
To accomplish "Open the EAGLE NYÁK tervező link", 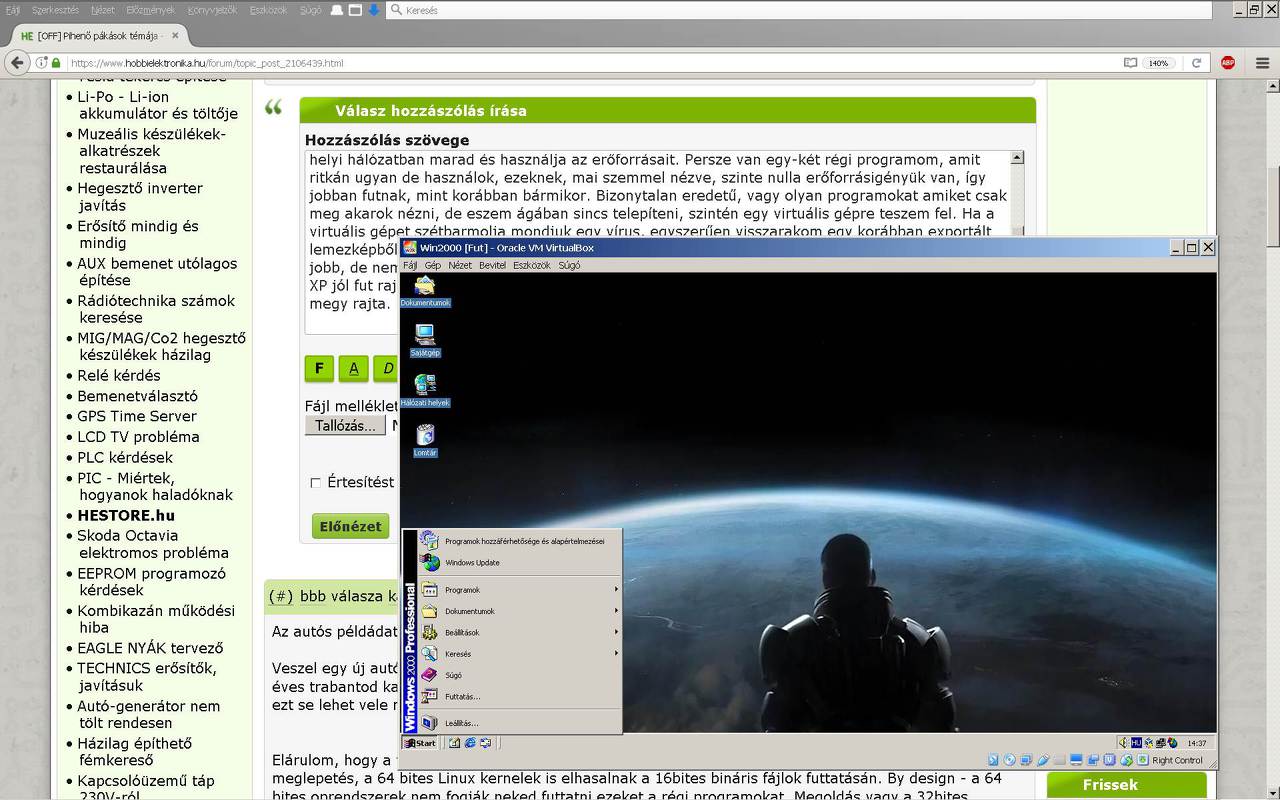I will pyautogui.click(x=150, y=648).
